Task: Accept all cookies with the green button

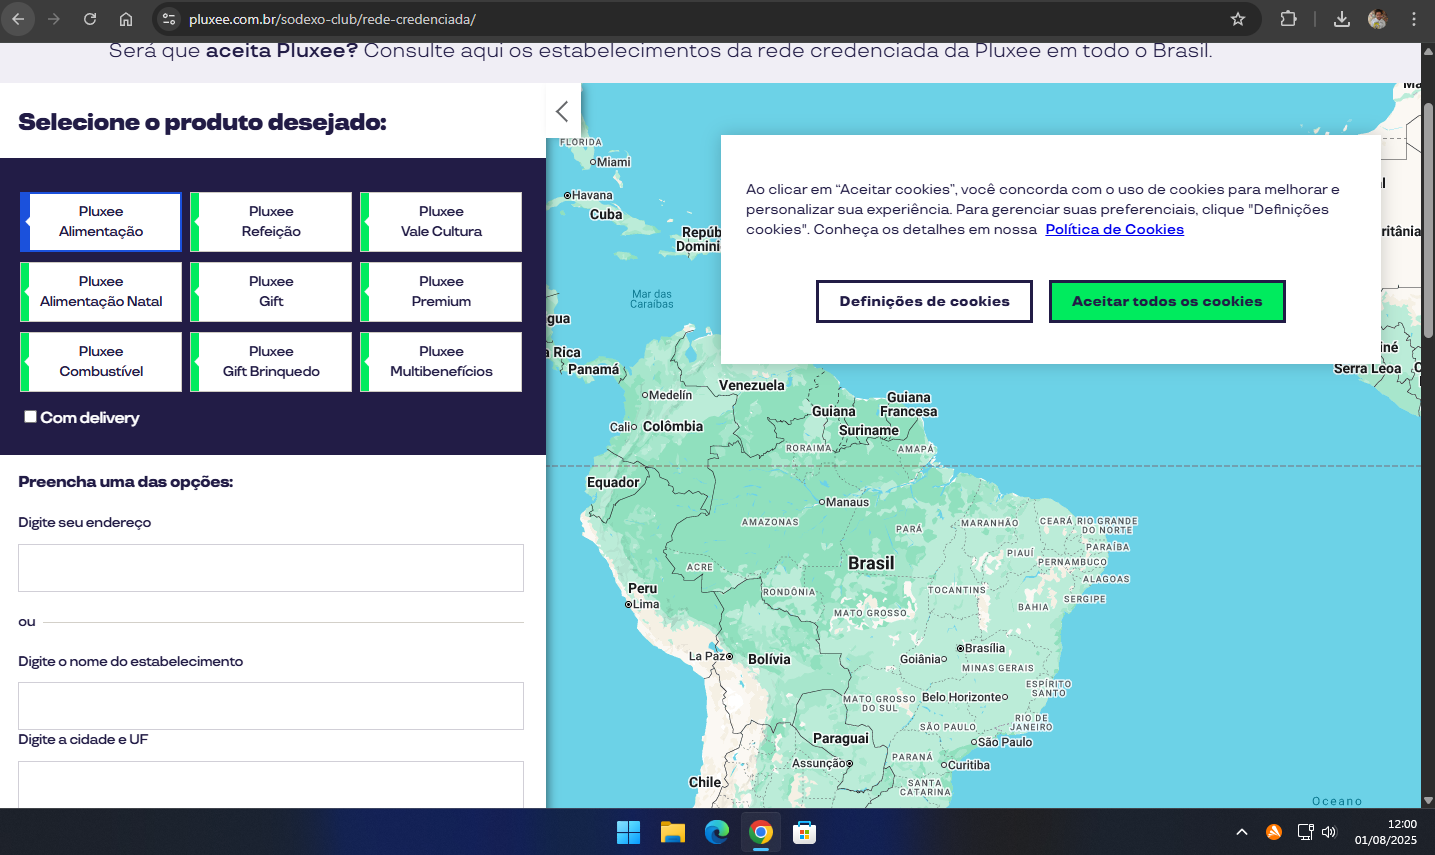Action: [x=1167, y=301]
